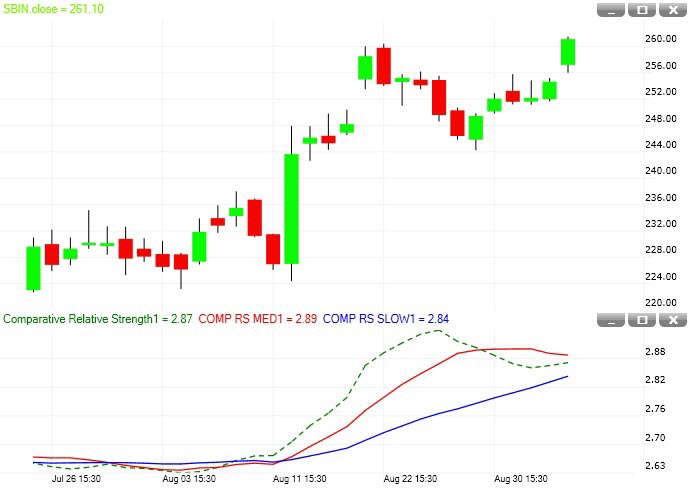The image size is (688, 498).
Task: Maximize the Comparative Relative Strength pane
Action: pos(642,320)
